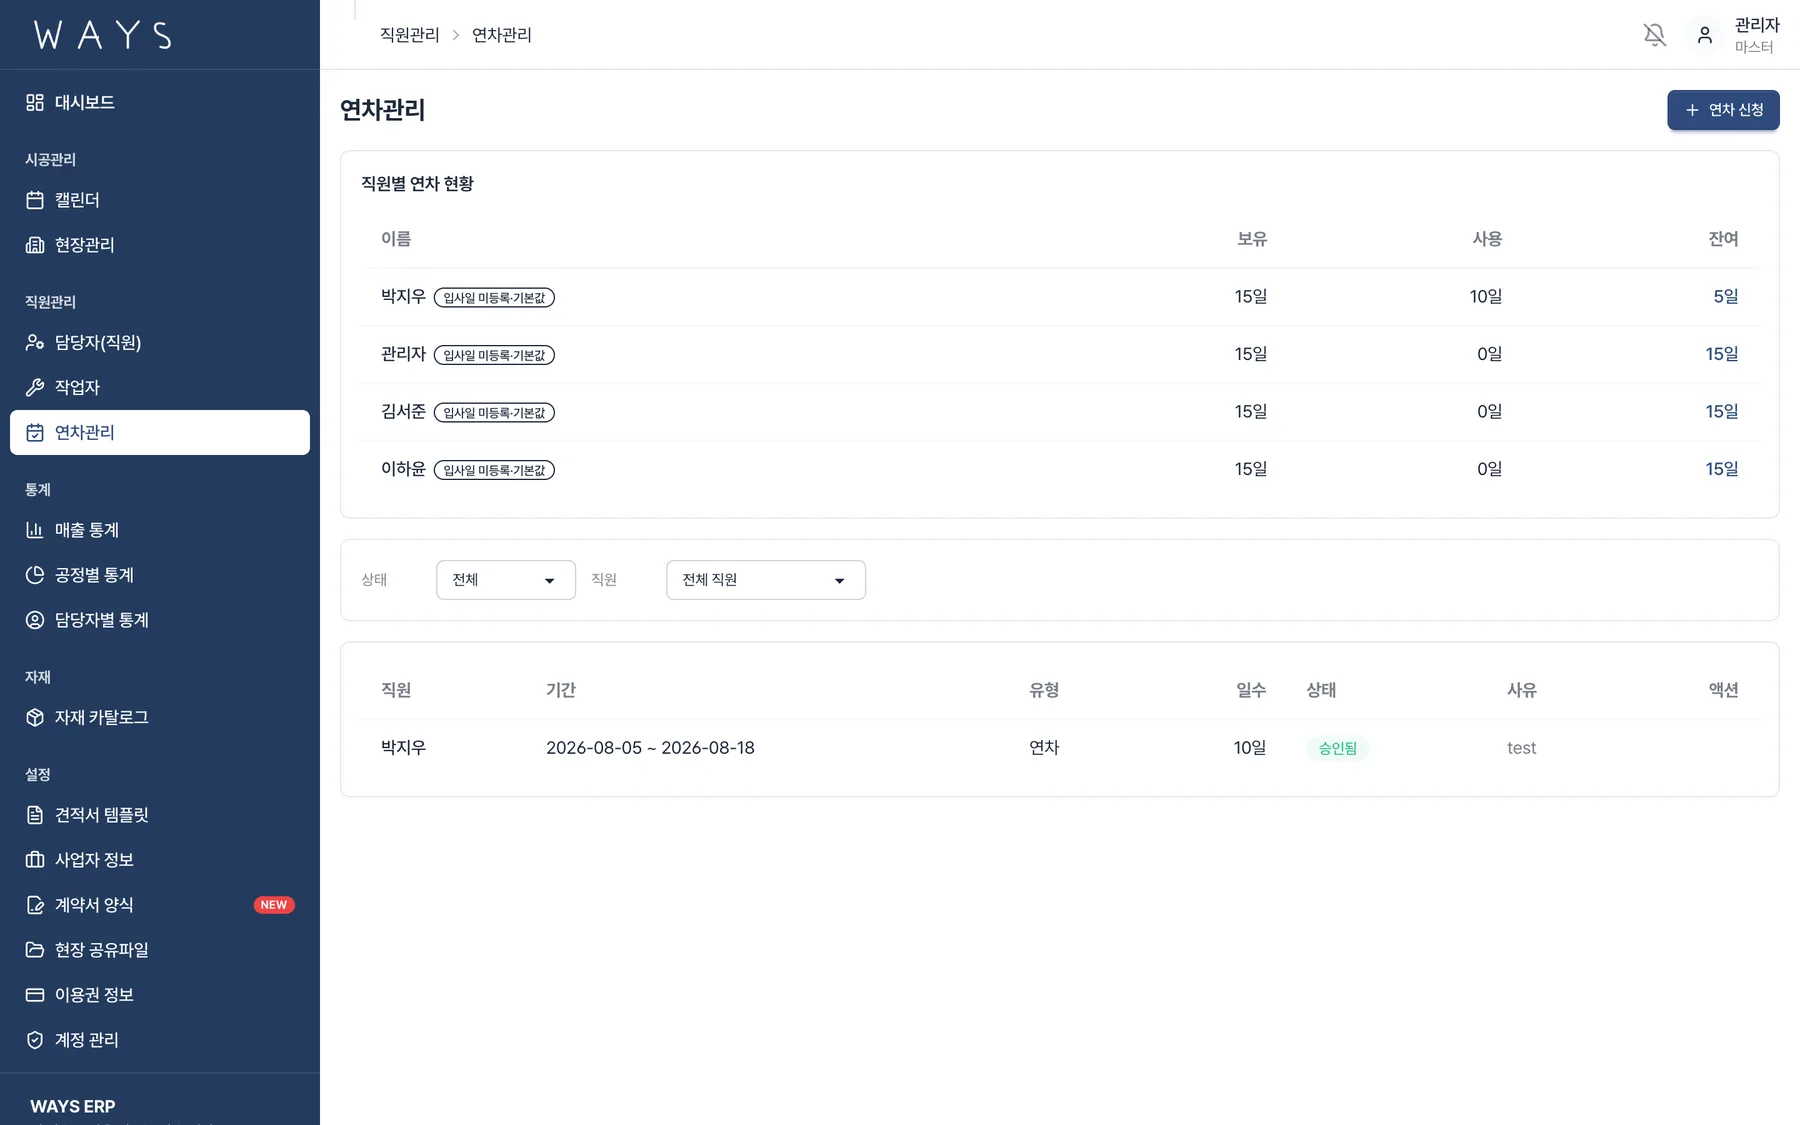Click the 직원관리 breadcrumb link
Viewport: 1800px width, 1125px height.
pyautogui.click(x=410, y=35)
